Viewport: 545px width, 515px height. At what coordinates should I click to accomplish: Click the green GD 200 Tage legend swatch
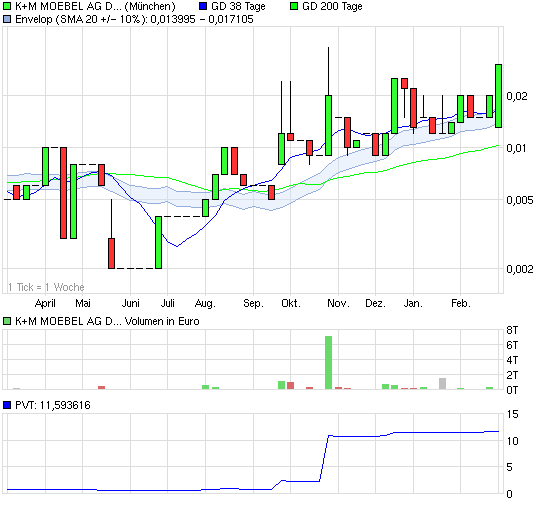pos(294,6)
